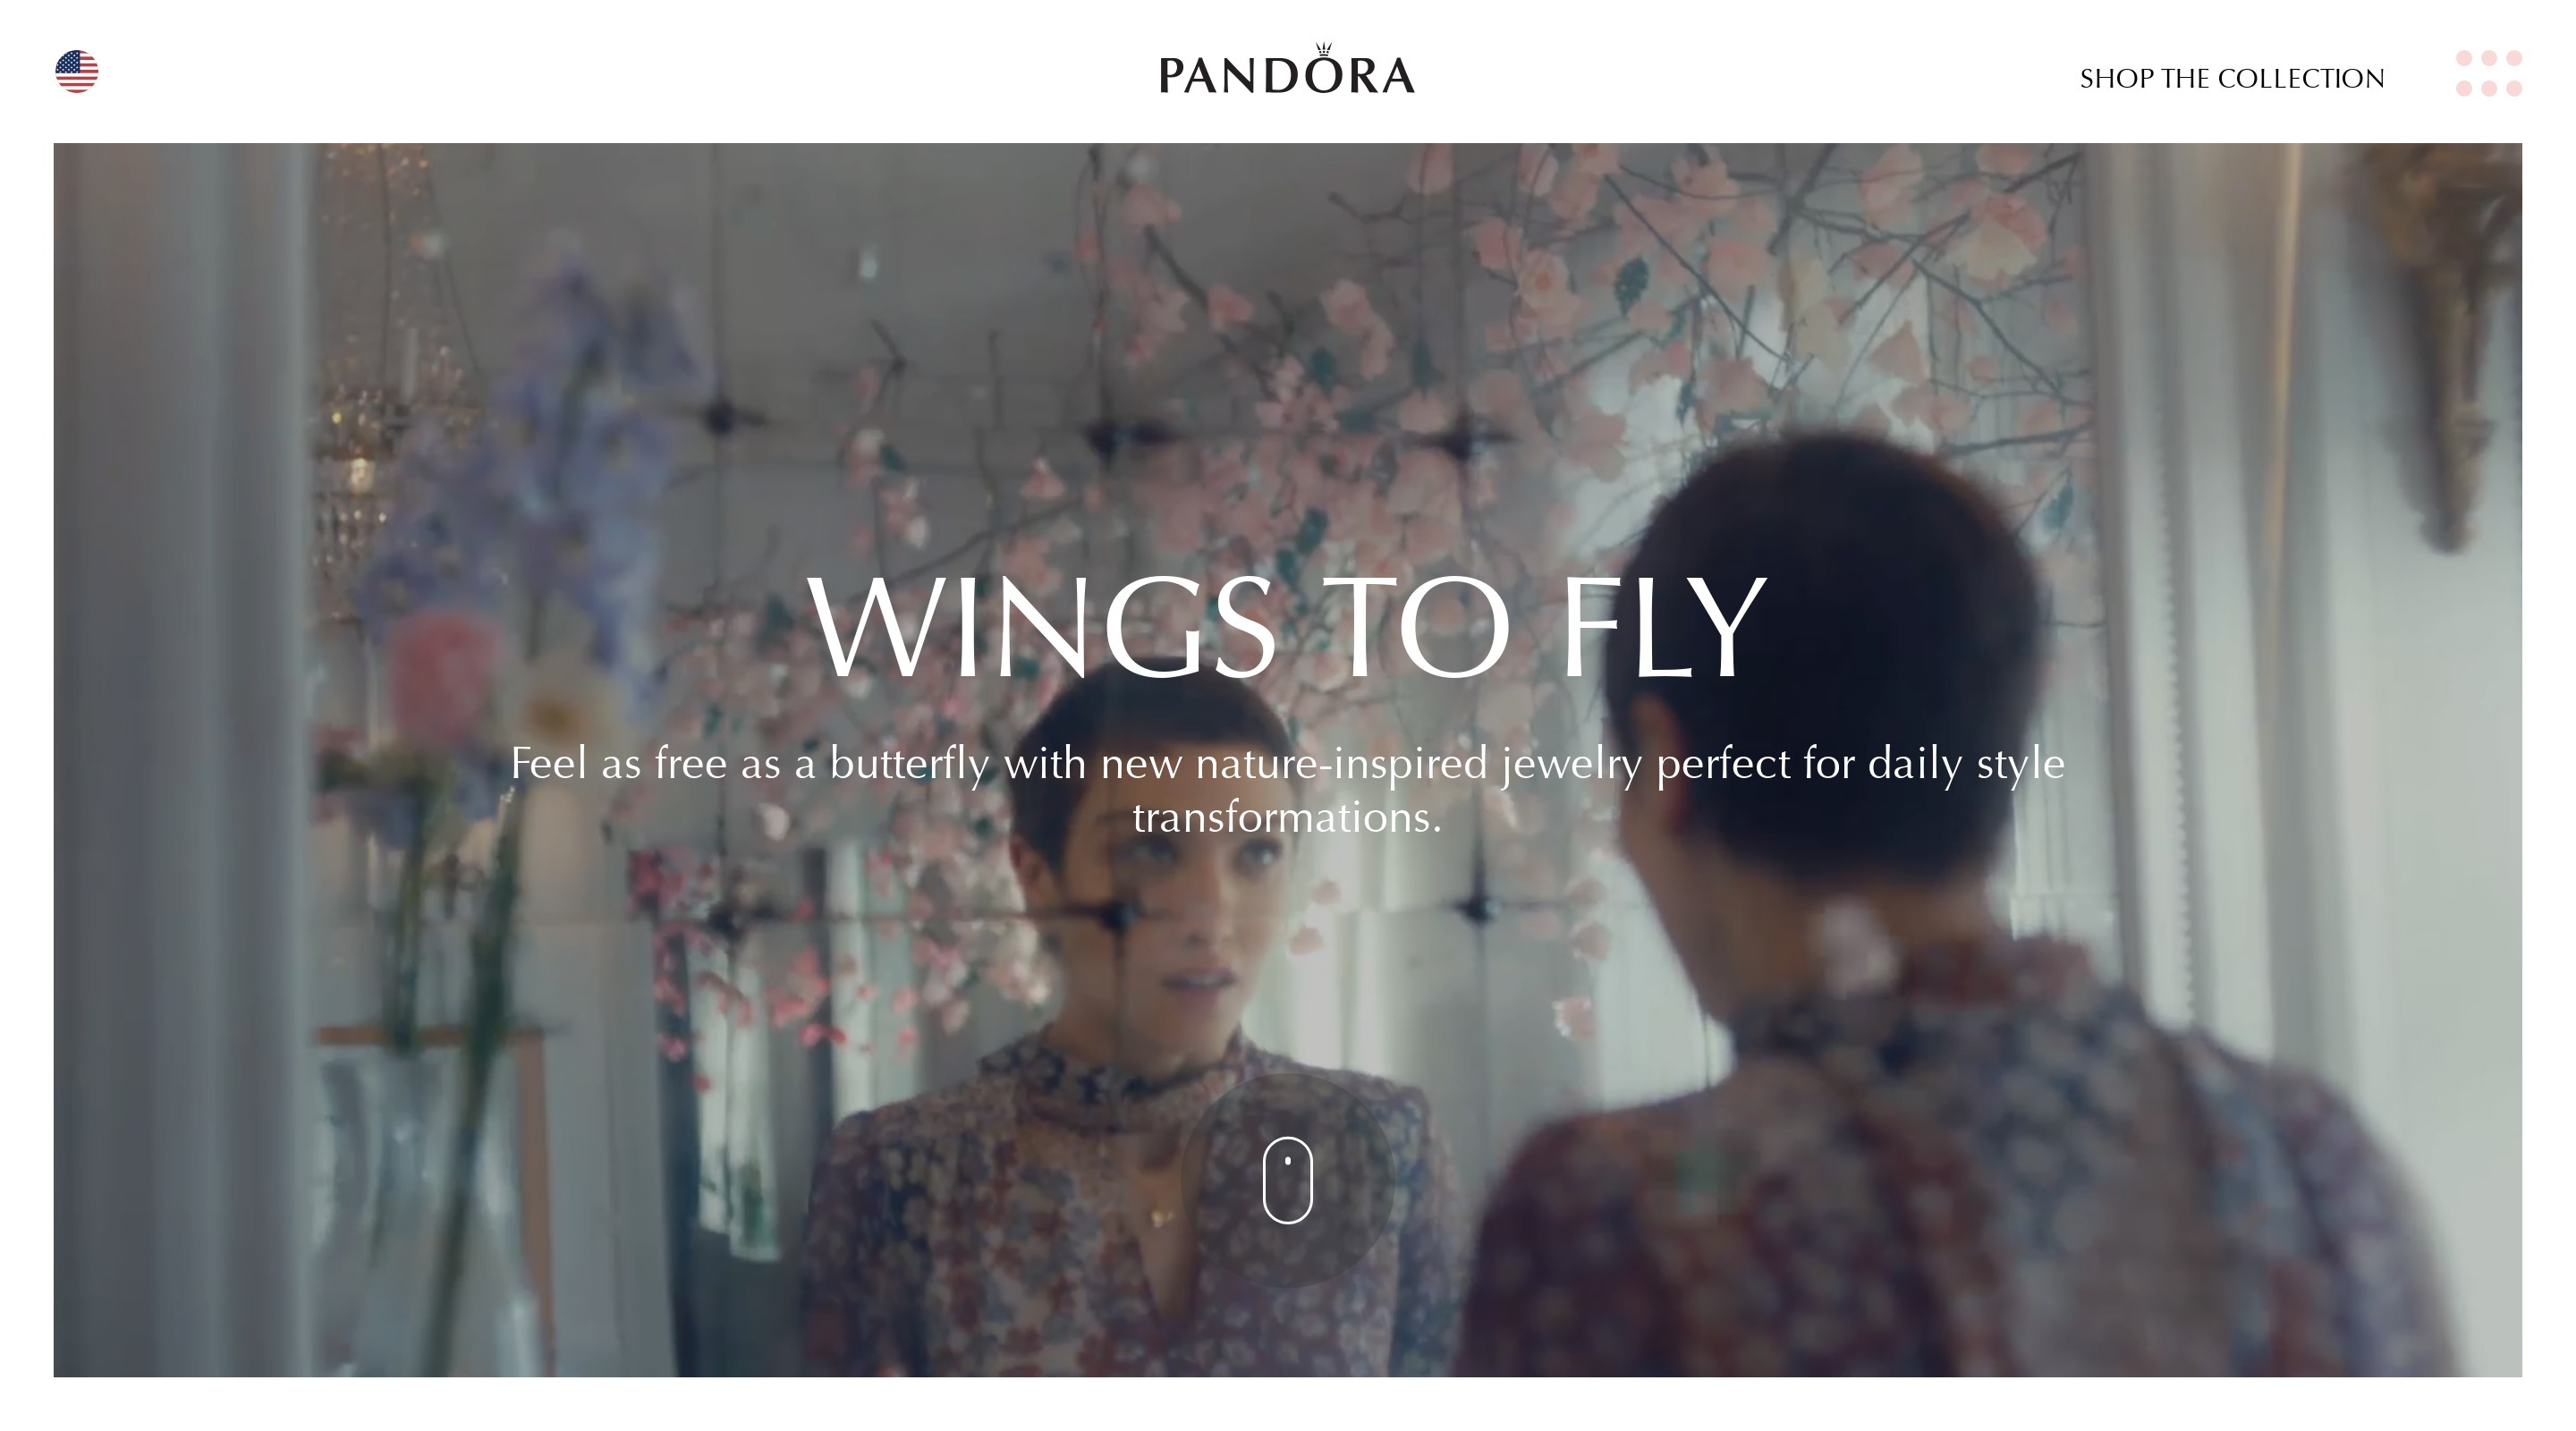Click the crown above the Pandora O
This screenshot has height=1431, width=2576.
point(1323,49)
